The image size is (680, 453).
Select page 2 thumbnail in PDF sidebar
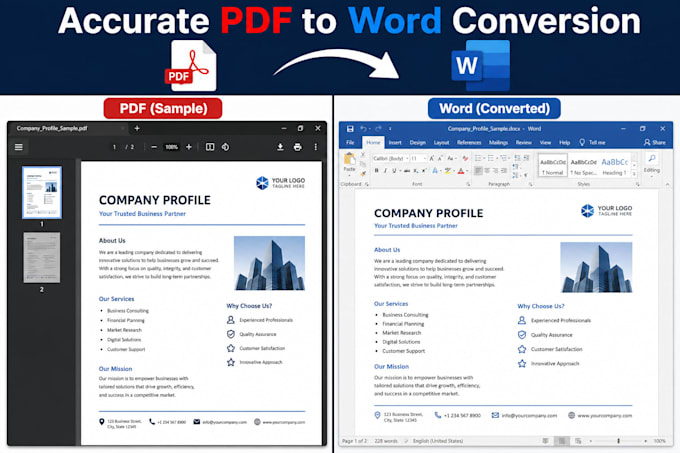42,257
